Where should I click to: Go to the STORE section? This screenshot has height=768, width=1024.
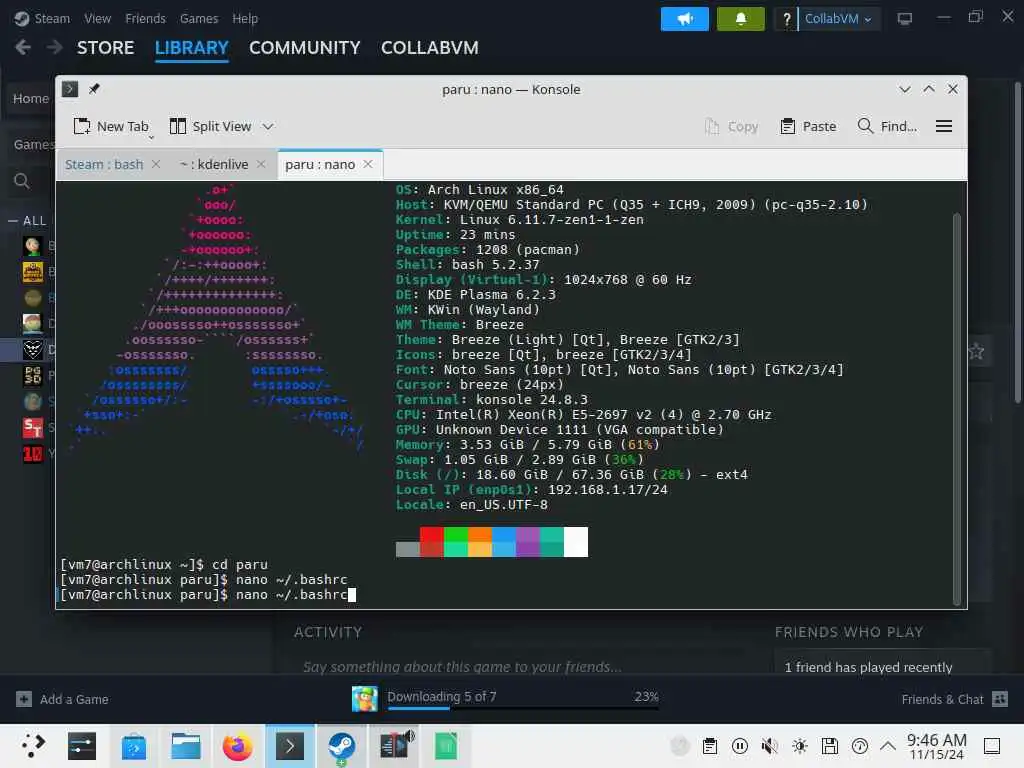(105, 48)
